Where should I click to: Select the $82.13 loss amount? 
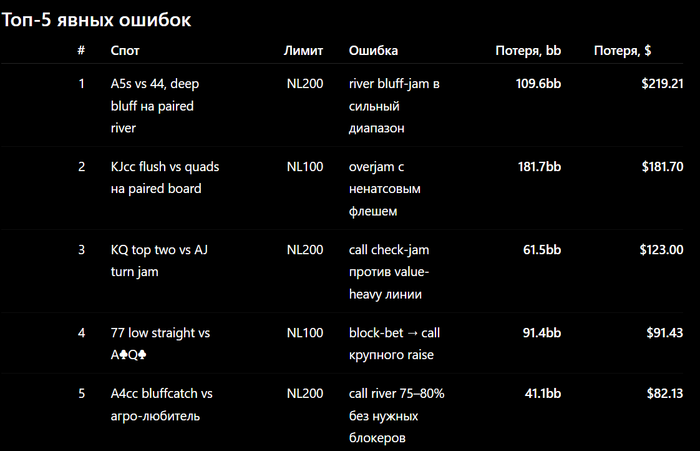[665, 393]
